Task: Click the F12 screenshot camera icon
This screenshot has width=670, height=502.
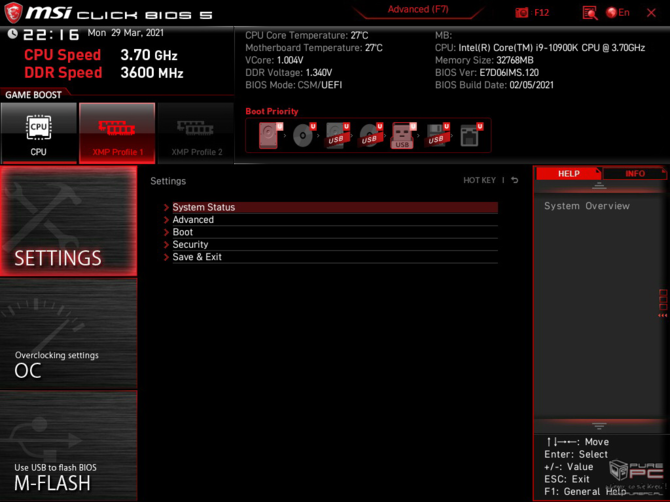Action: [x=521, y=13]
